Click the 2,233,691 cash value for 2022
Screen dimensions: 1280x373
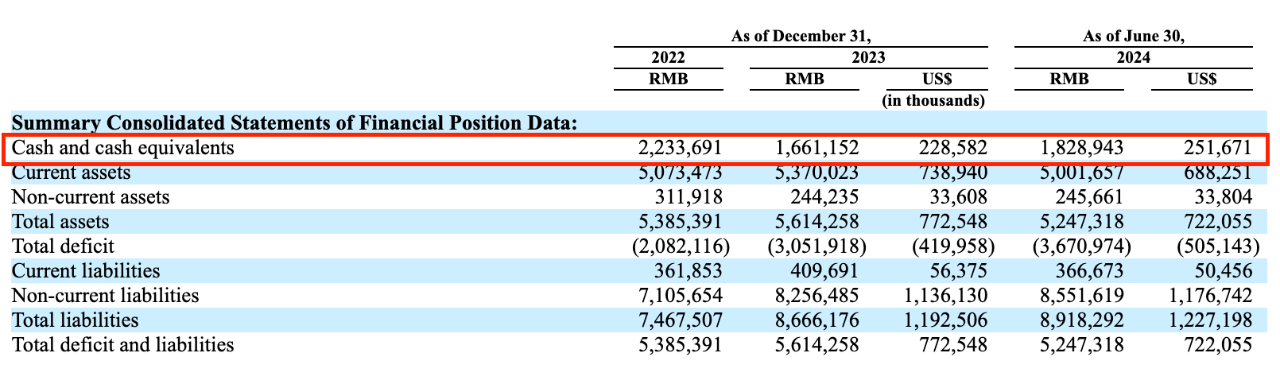tap(680, 148)
